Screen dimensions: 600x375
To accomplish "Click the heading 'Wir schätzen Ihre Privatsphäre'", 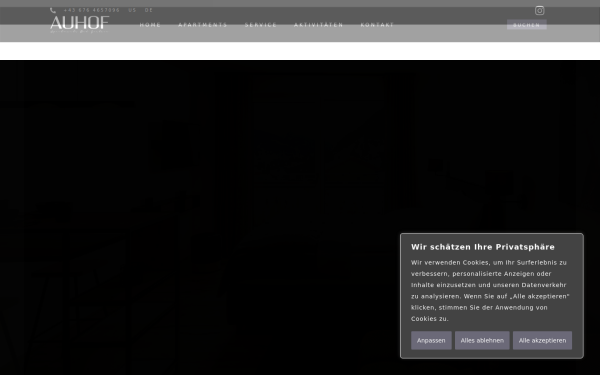I will [x=483, y=247].
